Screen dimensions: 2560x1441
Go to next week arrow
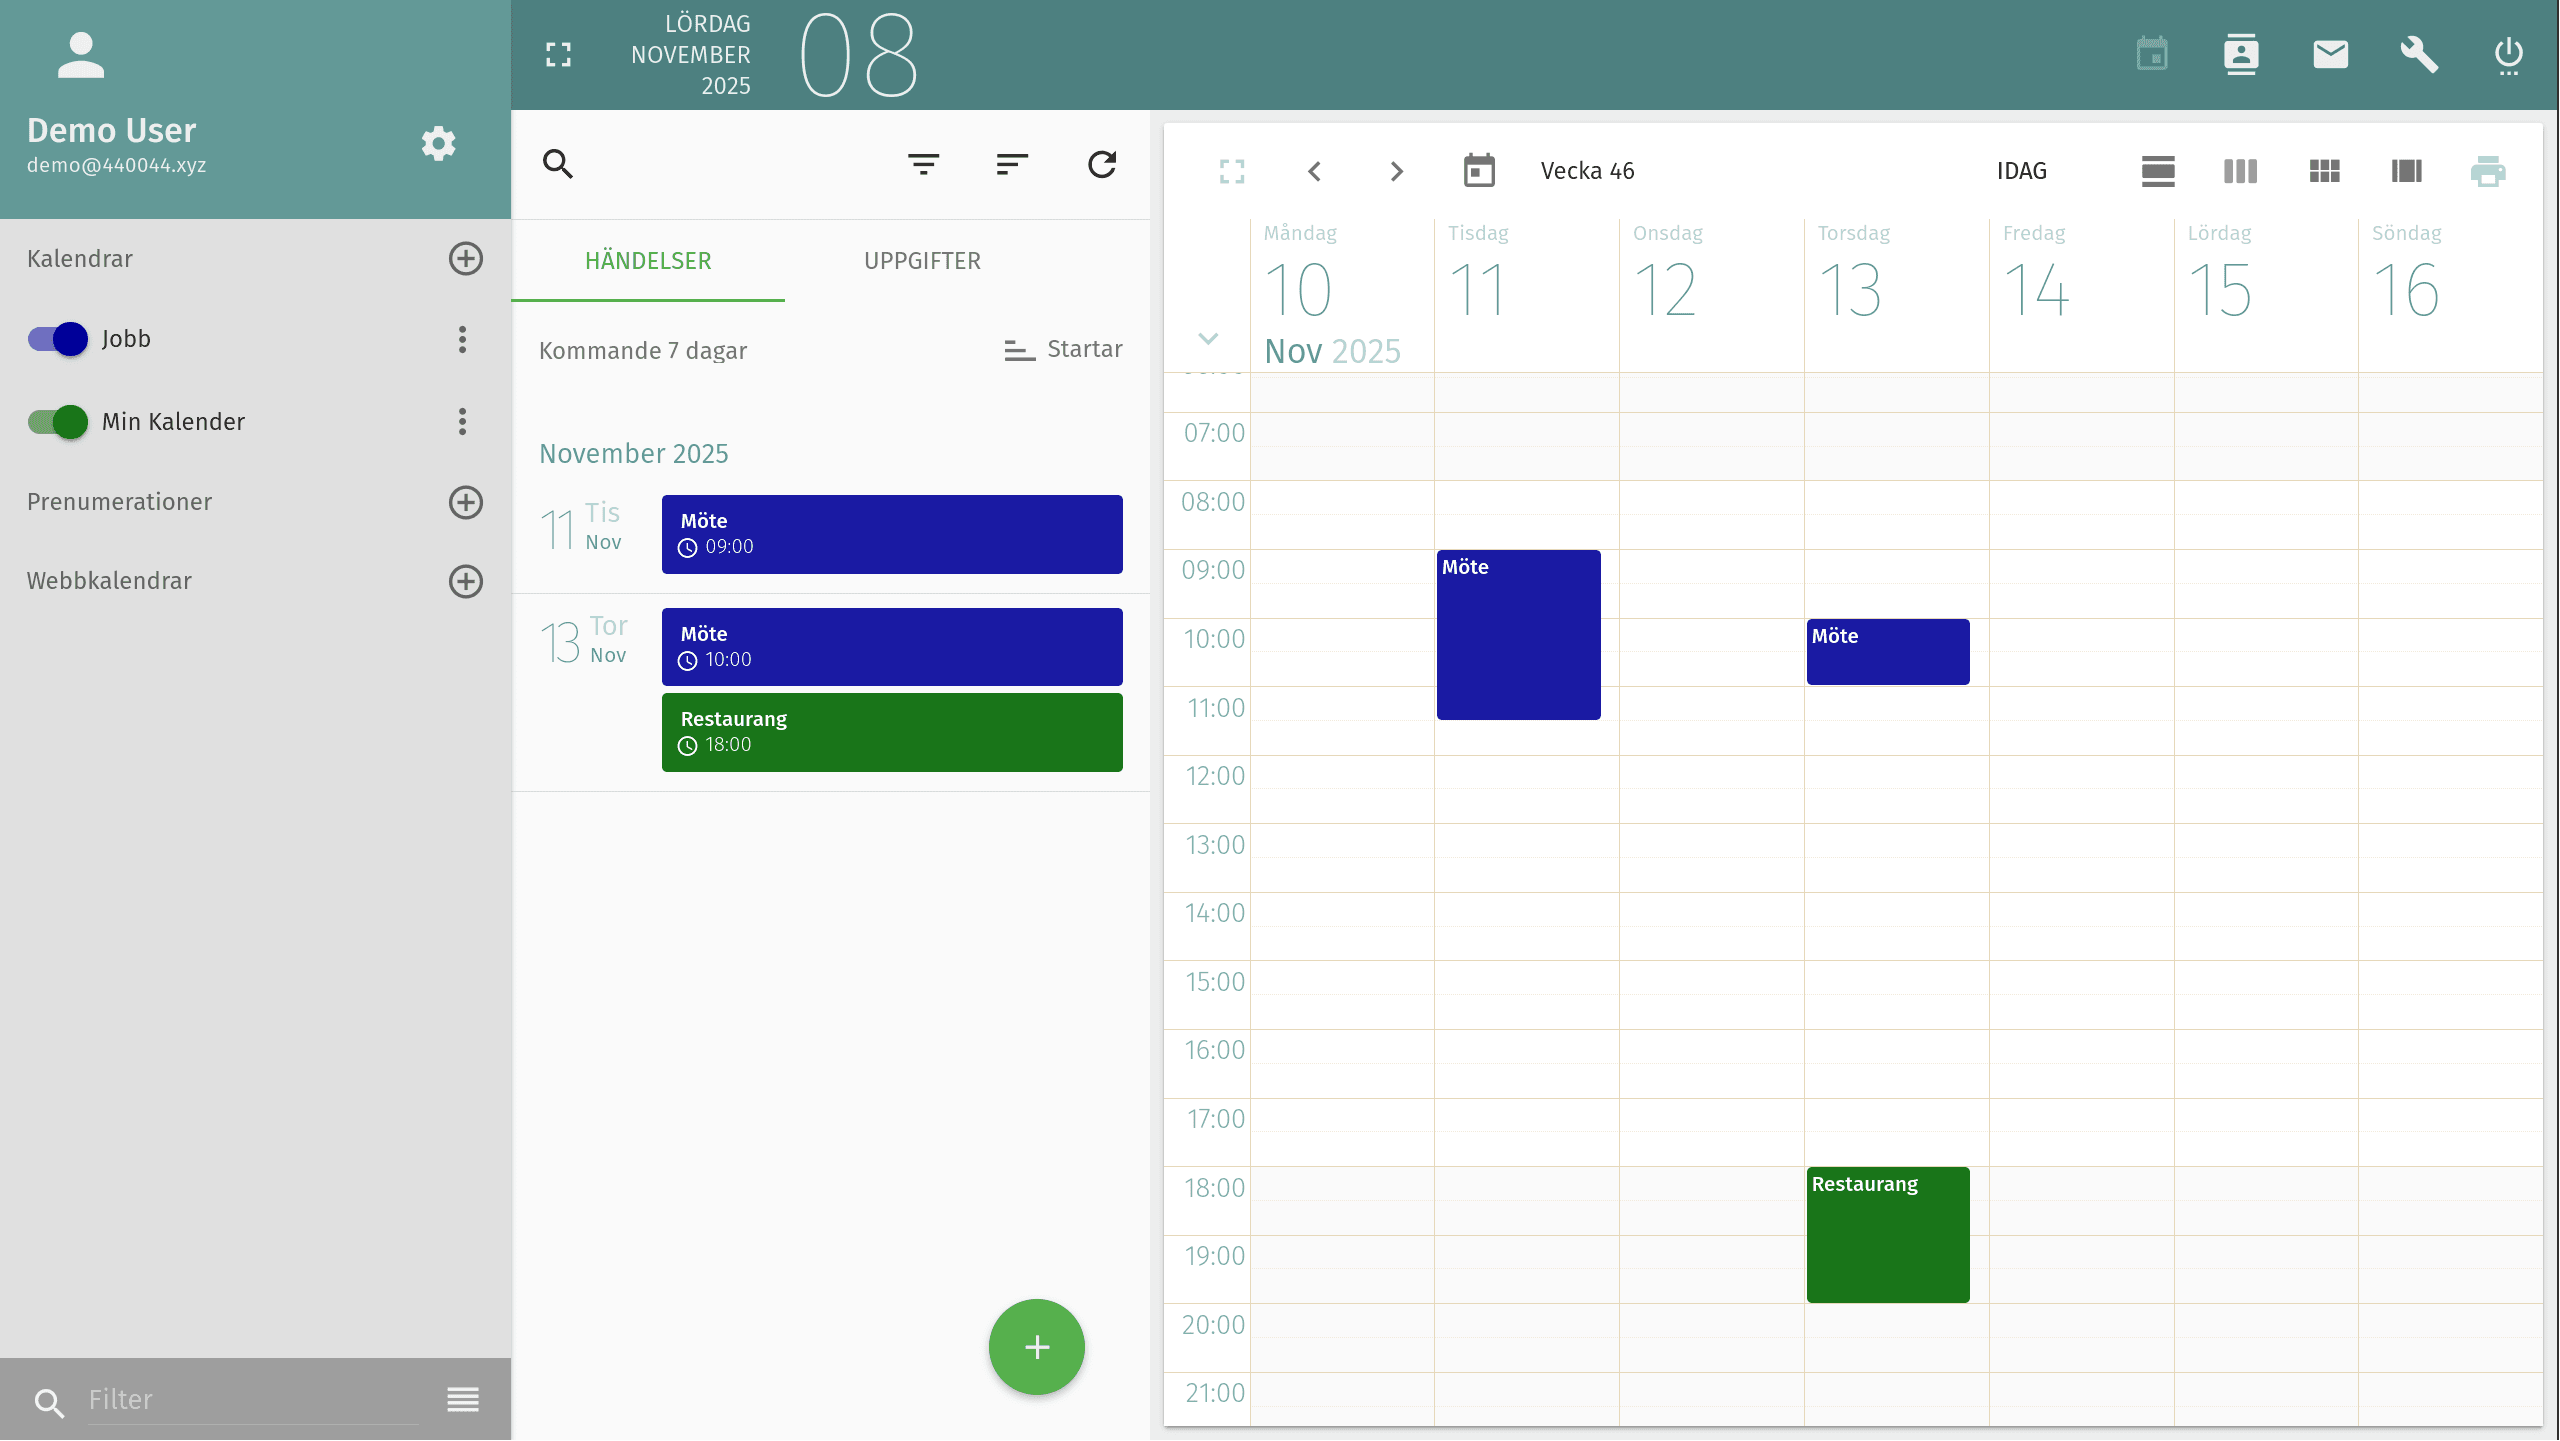(x=1397, y=171)
